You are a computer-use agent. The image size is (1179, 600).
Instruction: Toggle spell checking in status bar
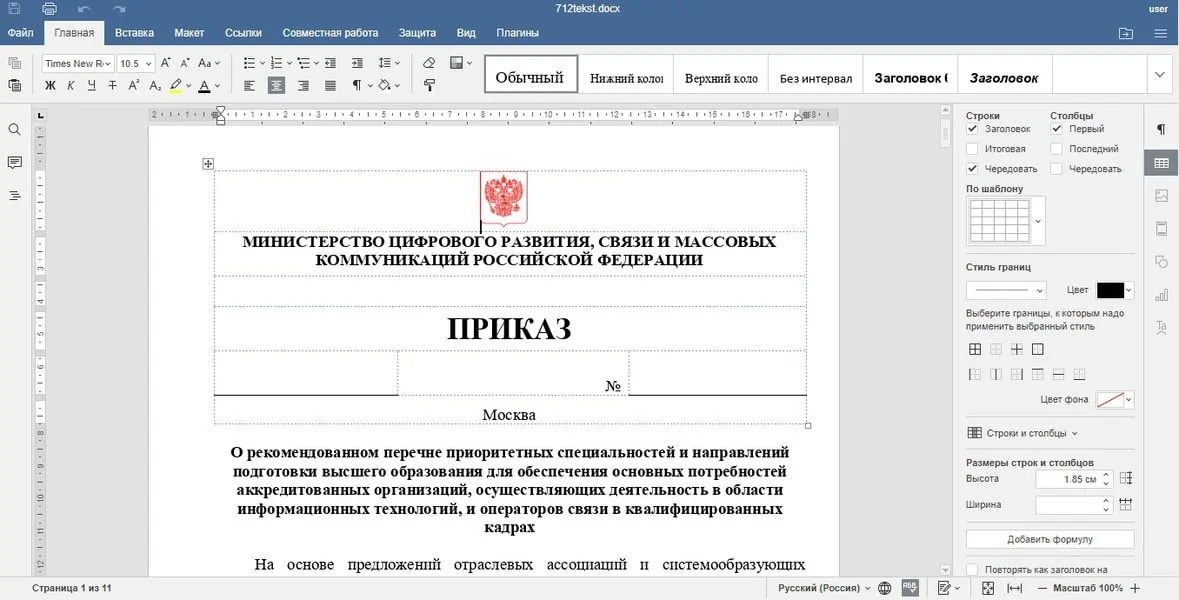[x=910, y=588]
